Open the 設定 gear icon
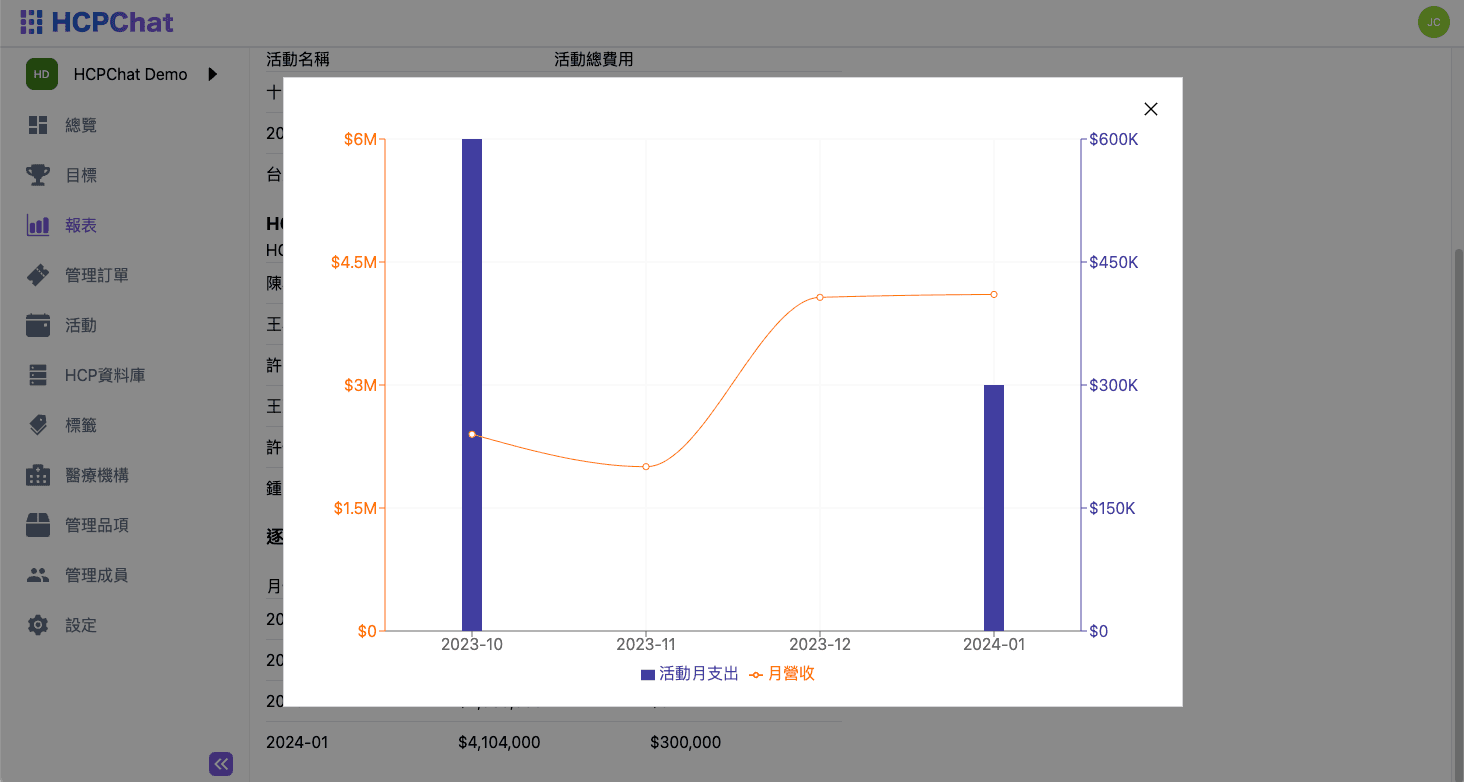1464x782 pixels. [x=38, y=625]
